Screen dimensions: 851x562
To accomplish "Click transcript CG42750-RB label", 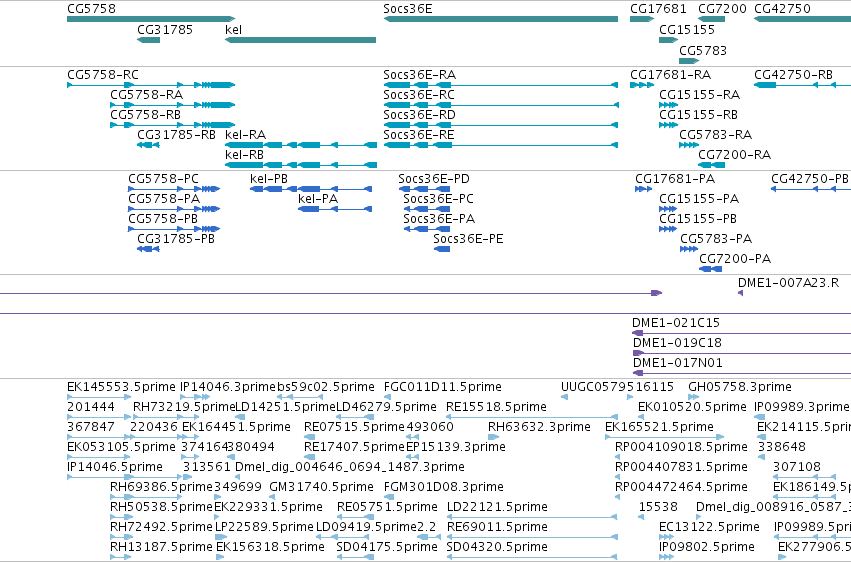I will click(x=793, y=75).
